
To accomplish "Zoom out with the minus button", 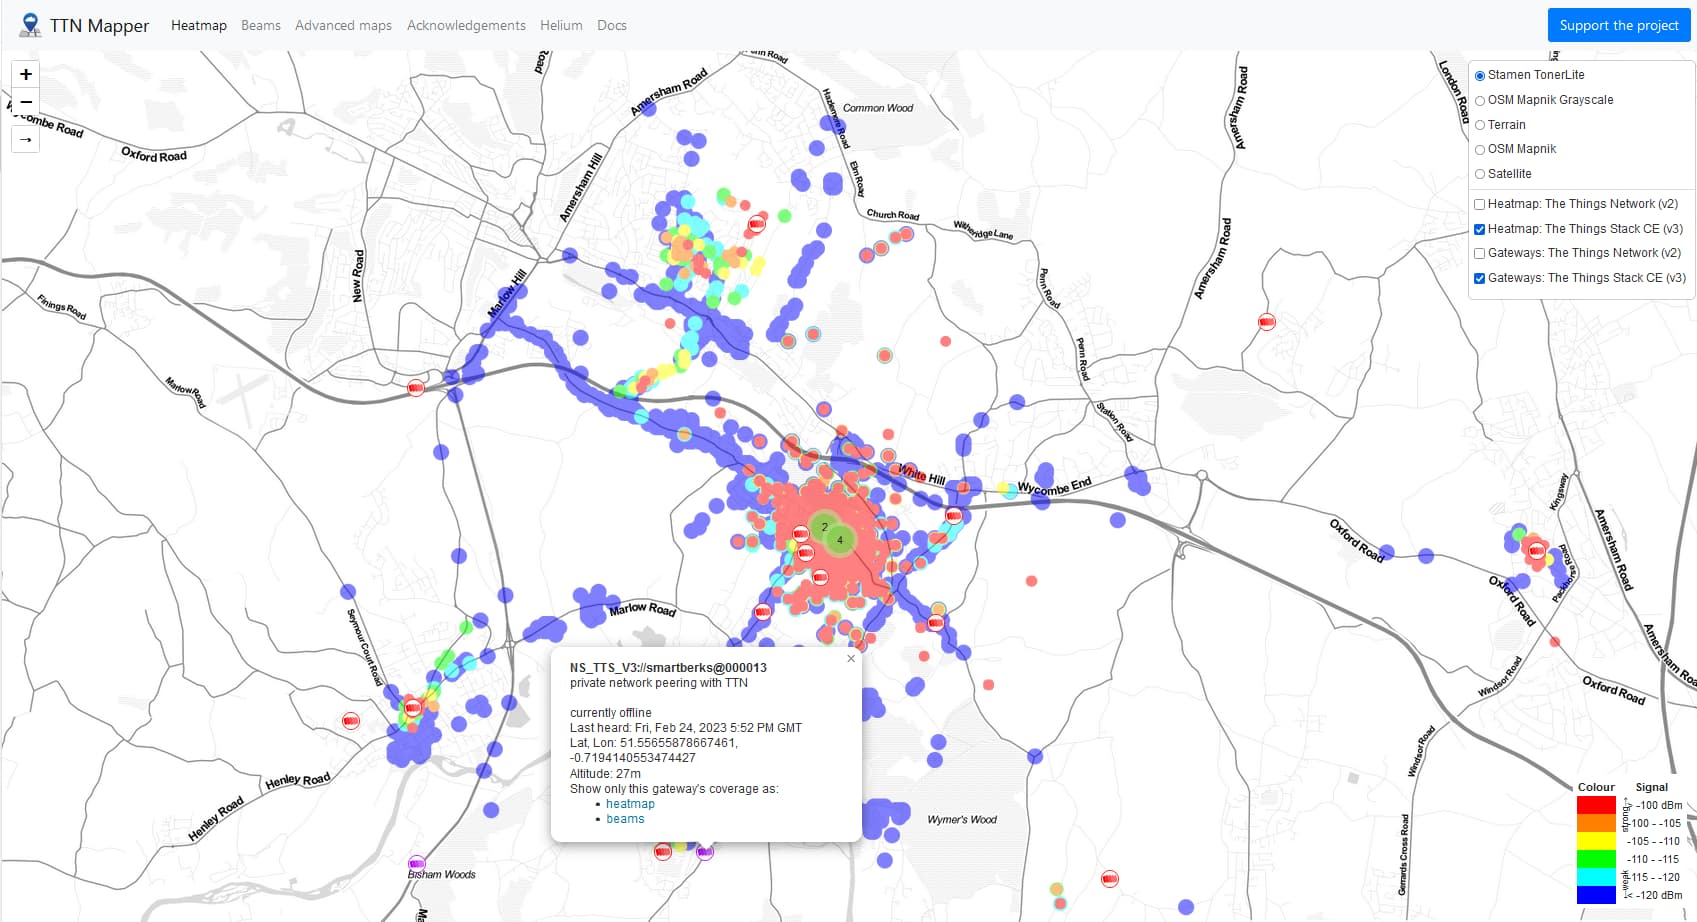I will [26, 102].
